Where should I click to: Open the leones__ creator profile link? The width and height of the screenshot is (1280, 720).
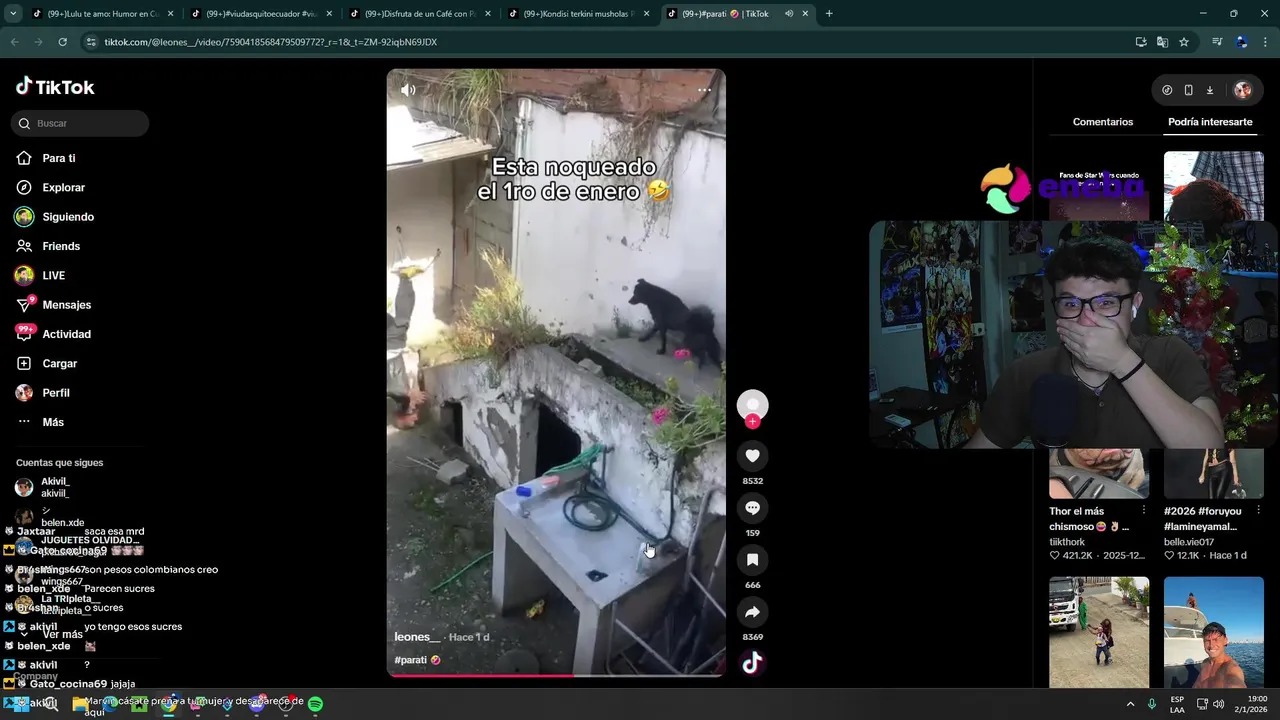(417, 637)
